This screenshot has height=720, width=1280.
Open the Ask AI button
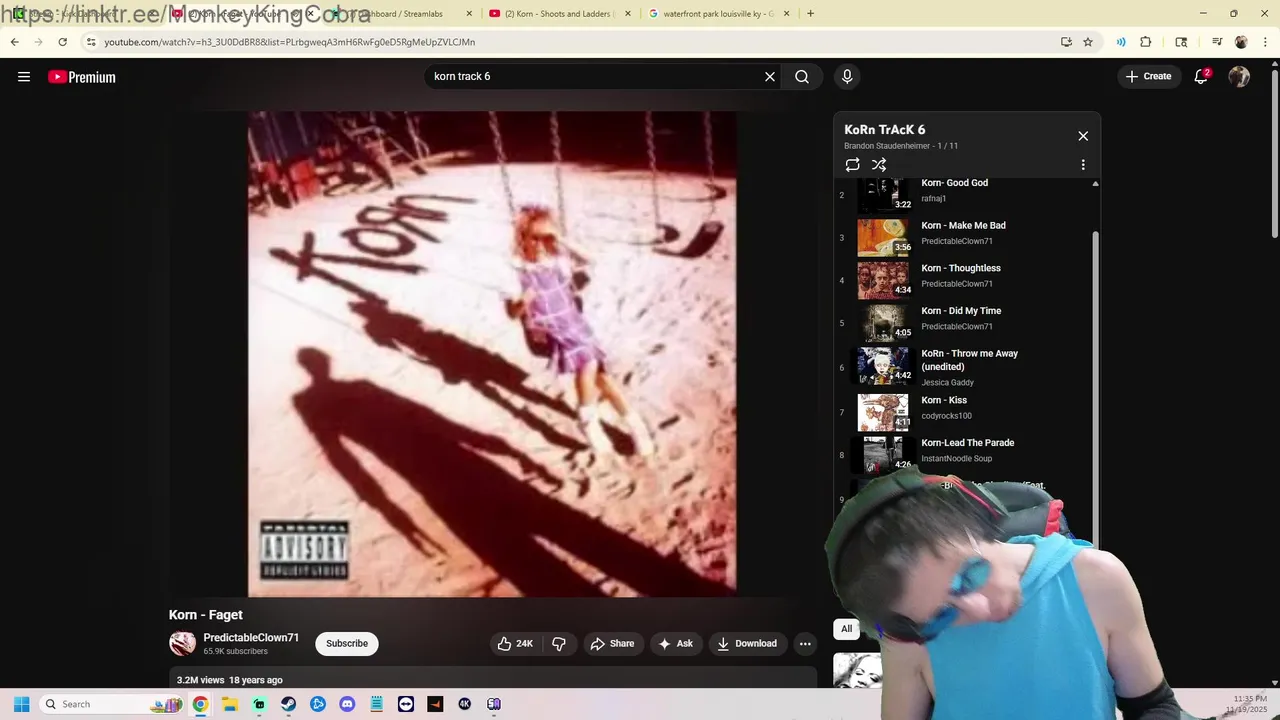pyautogui.click(x=675, y=644)
